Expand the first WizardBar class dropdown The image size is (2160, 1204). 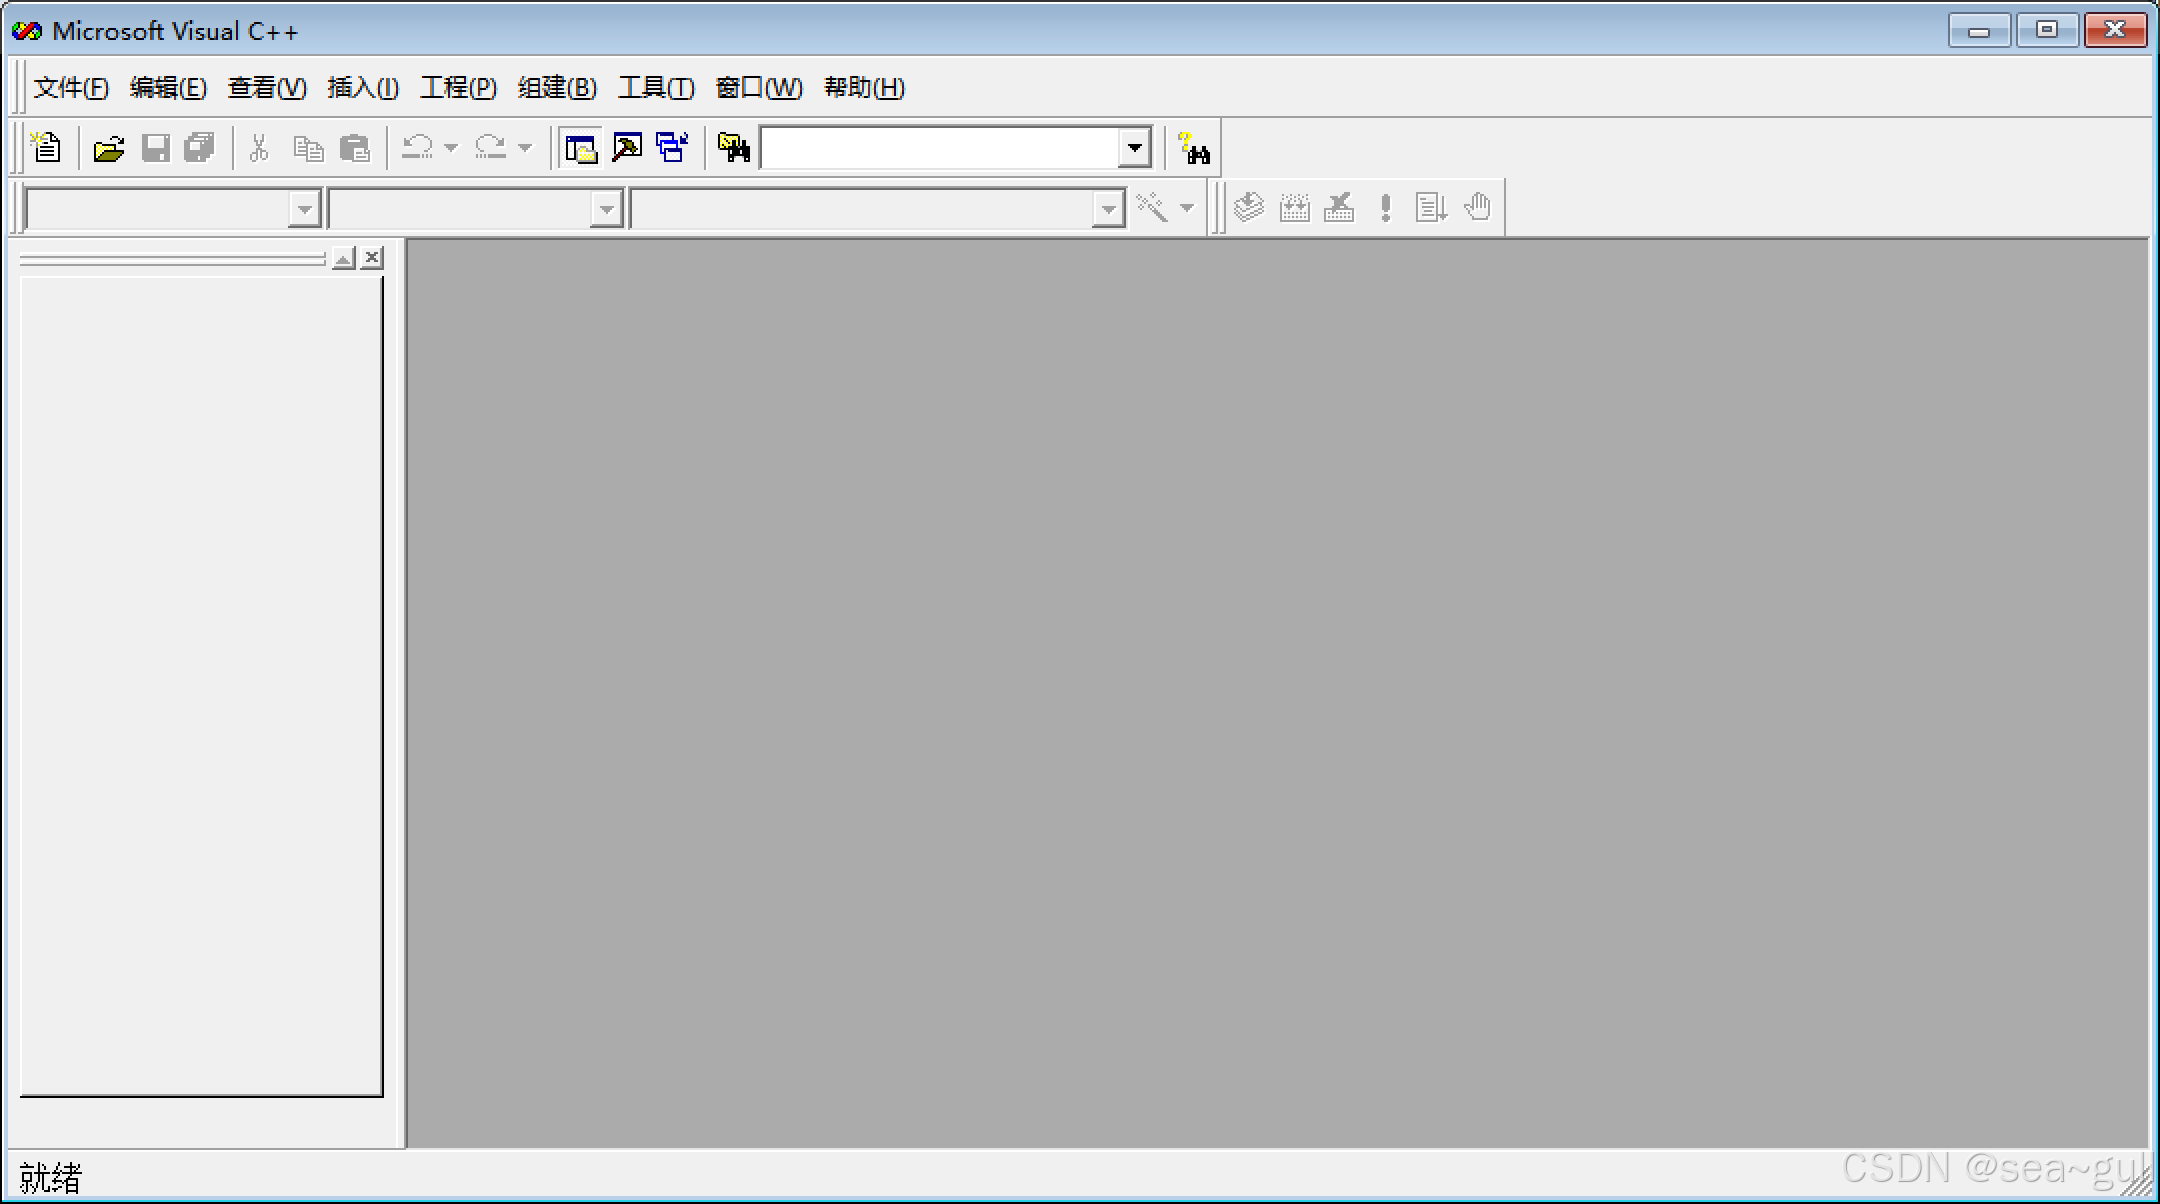304,209
